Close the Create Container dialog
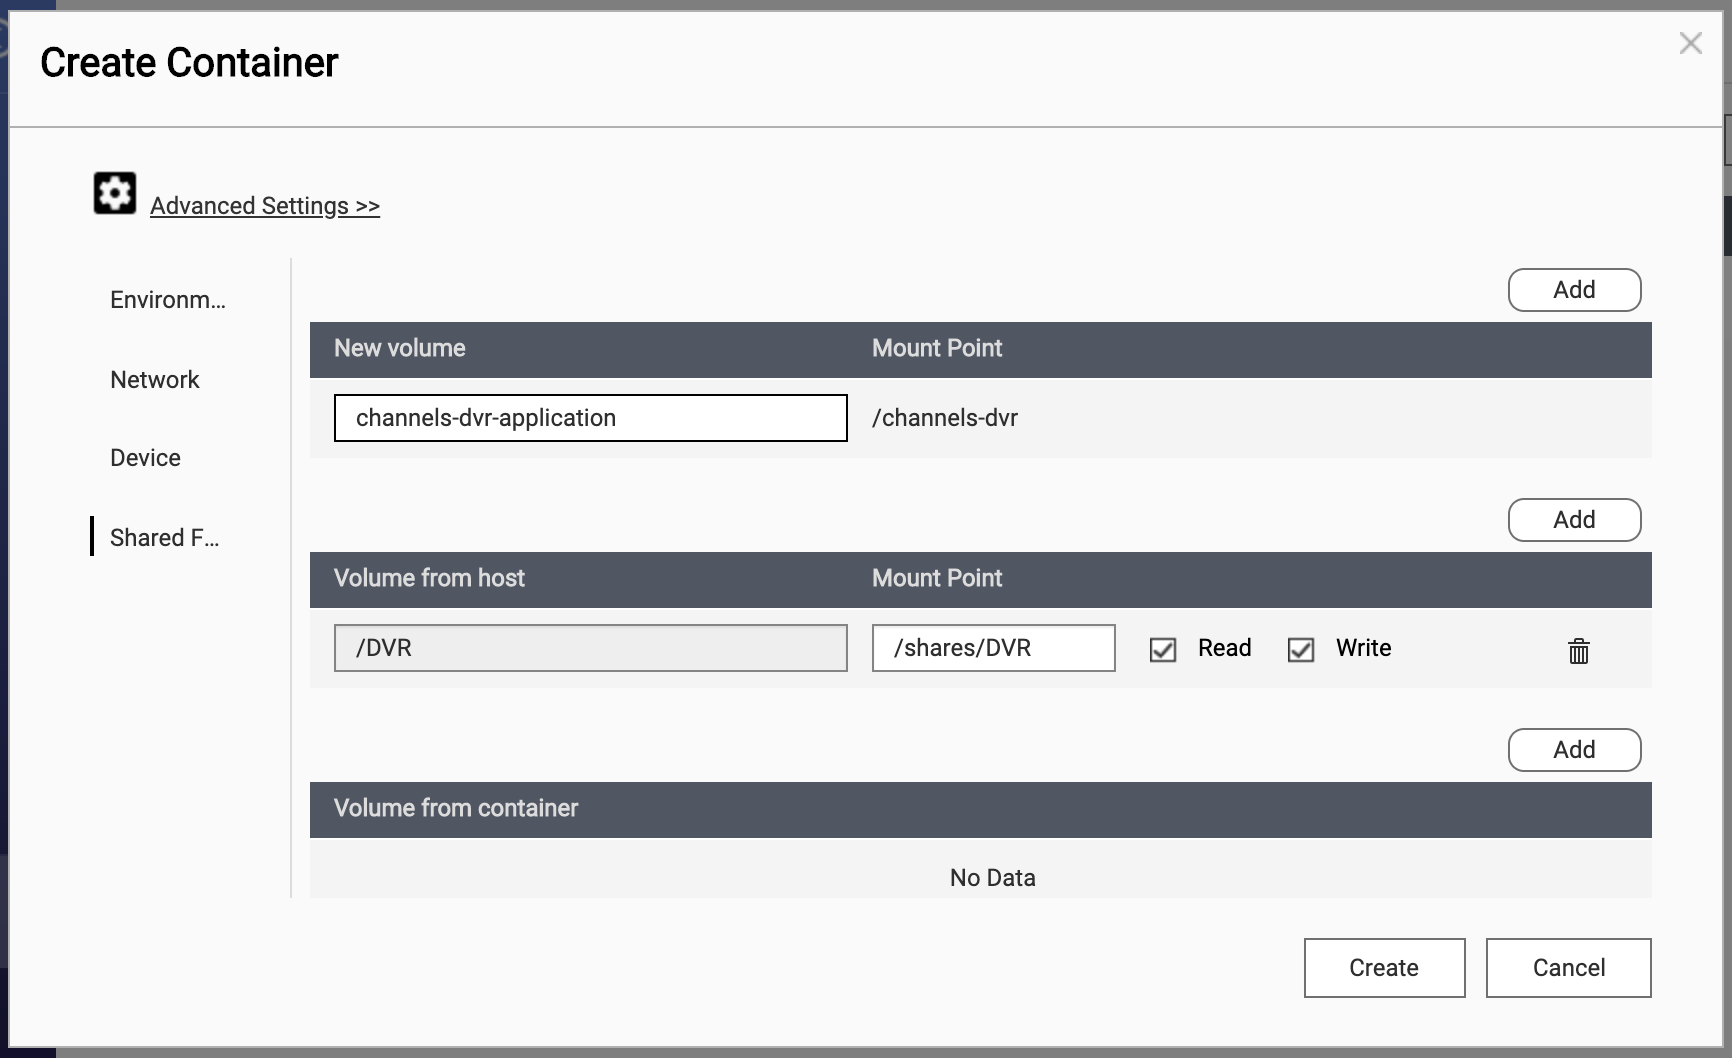The image size is (1732, 1058). pos(1690,43)
